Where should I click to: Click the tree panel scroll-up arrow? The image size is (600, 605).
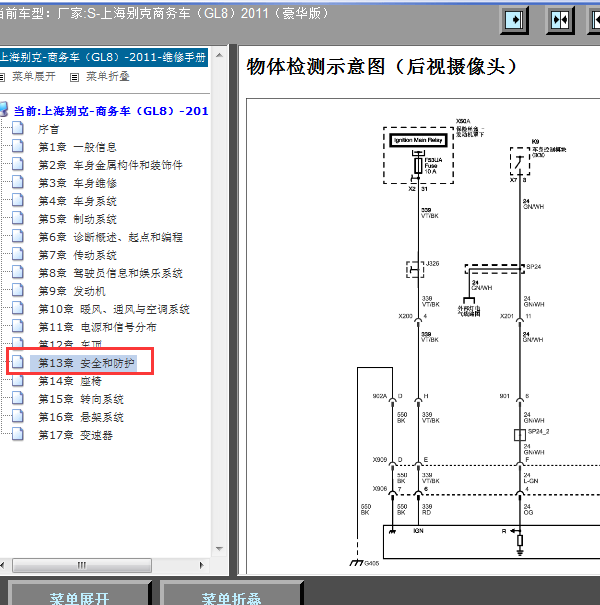220,55
